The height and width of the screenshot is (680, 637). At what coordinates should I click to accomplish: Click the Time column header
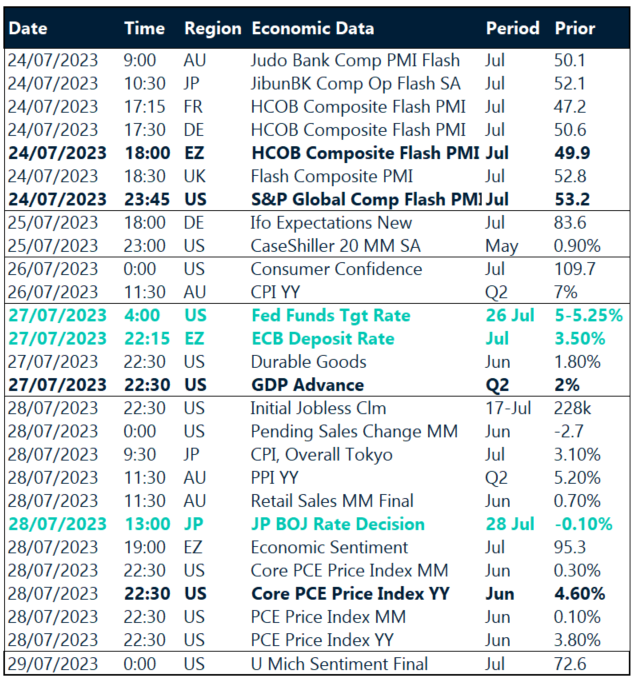(144, 28)
